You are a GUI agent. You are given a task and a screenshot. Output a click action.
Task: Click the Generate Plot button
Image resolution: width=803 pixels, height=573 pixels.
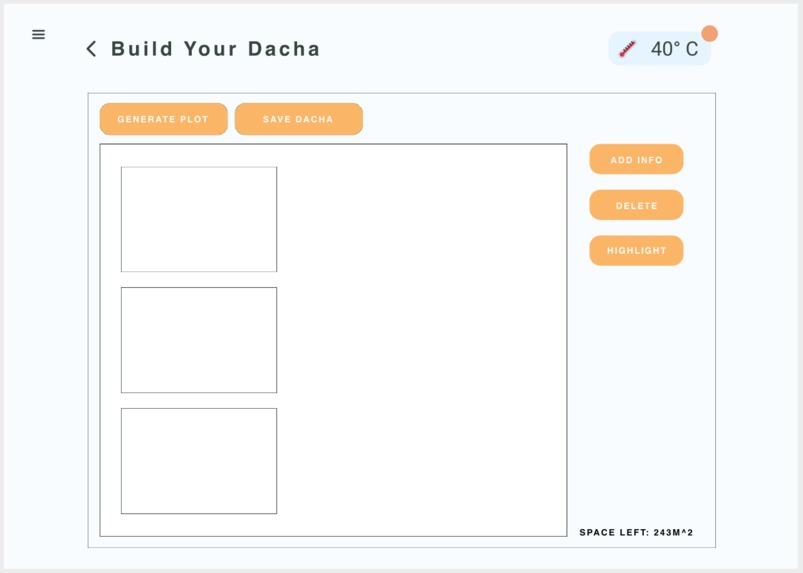click(163, 119)
